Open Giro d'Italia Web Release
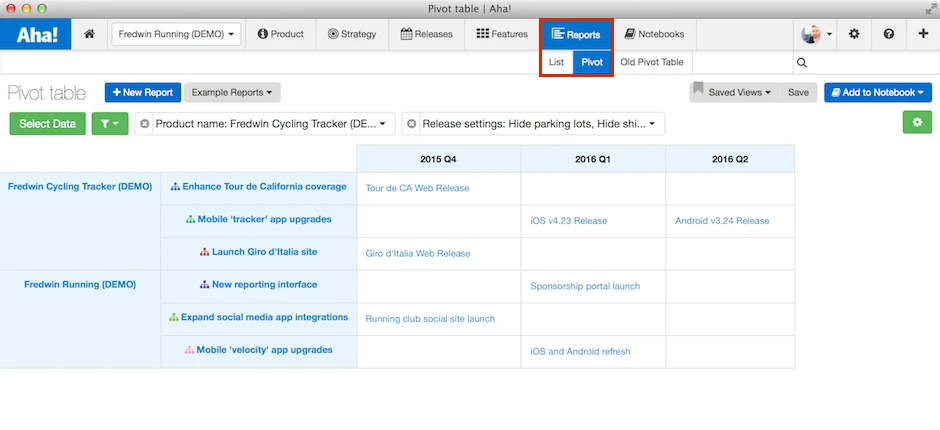 (x=418, y=254)
